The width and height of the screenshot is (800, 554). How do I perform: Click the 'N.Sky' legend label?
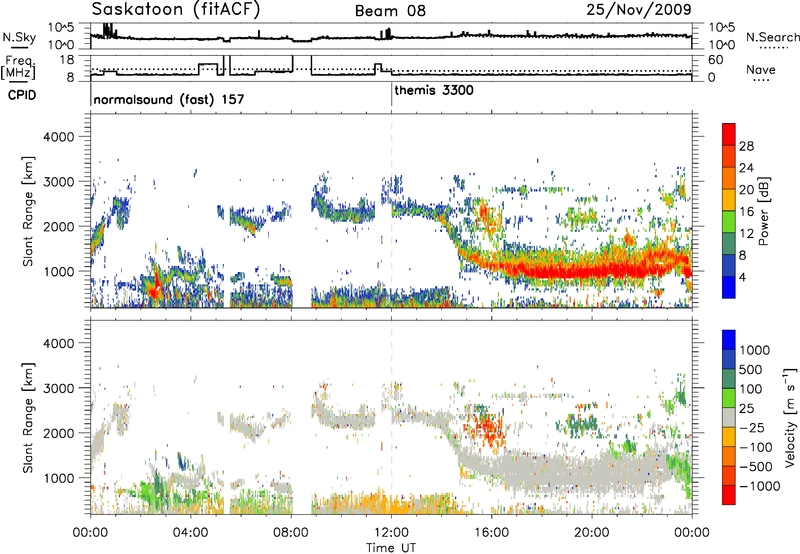pos(19,37)
